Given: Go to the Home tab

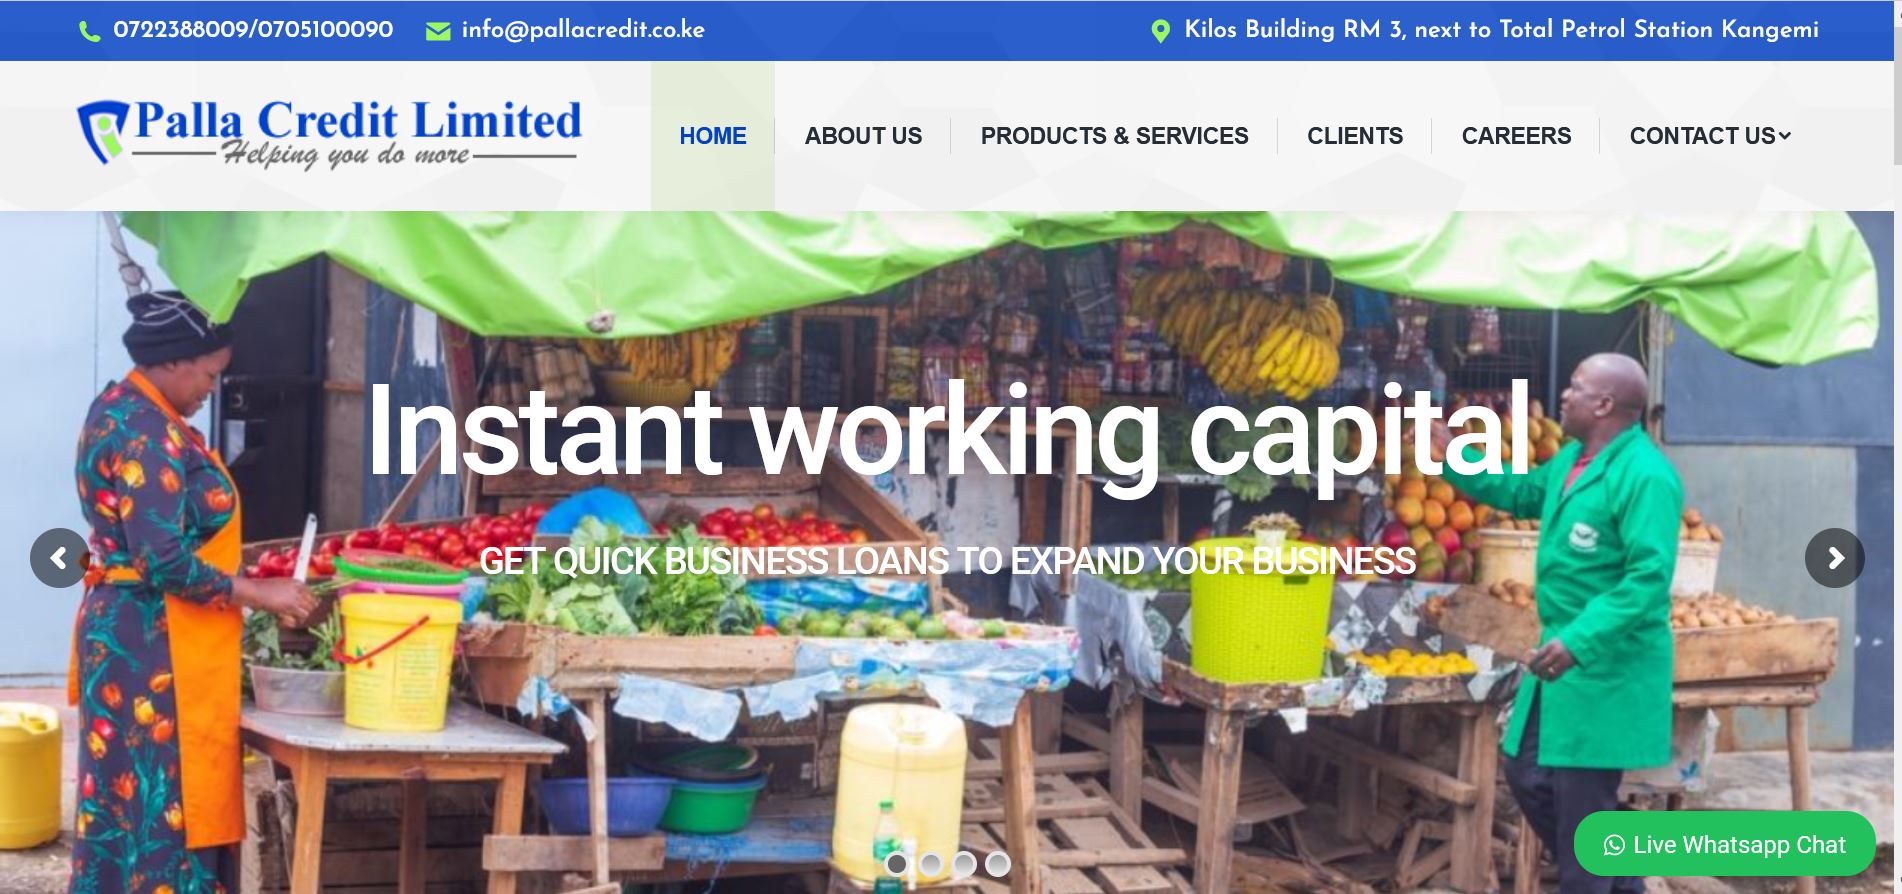Looking at the screenshot, I should tap(713, 136).
